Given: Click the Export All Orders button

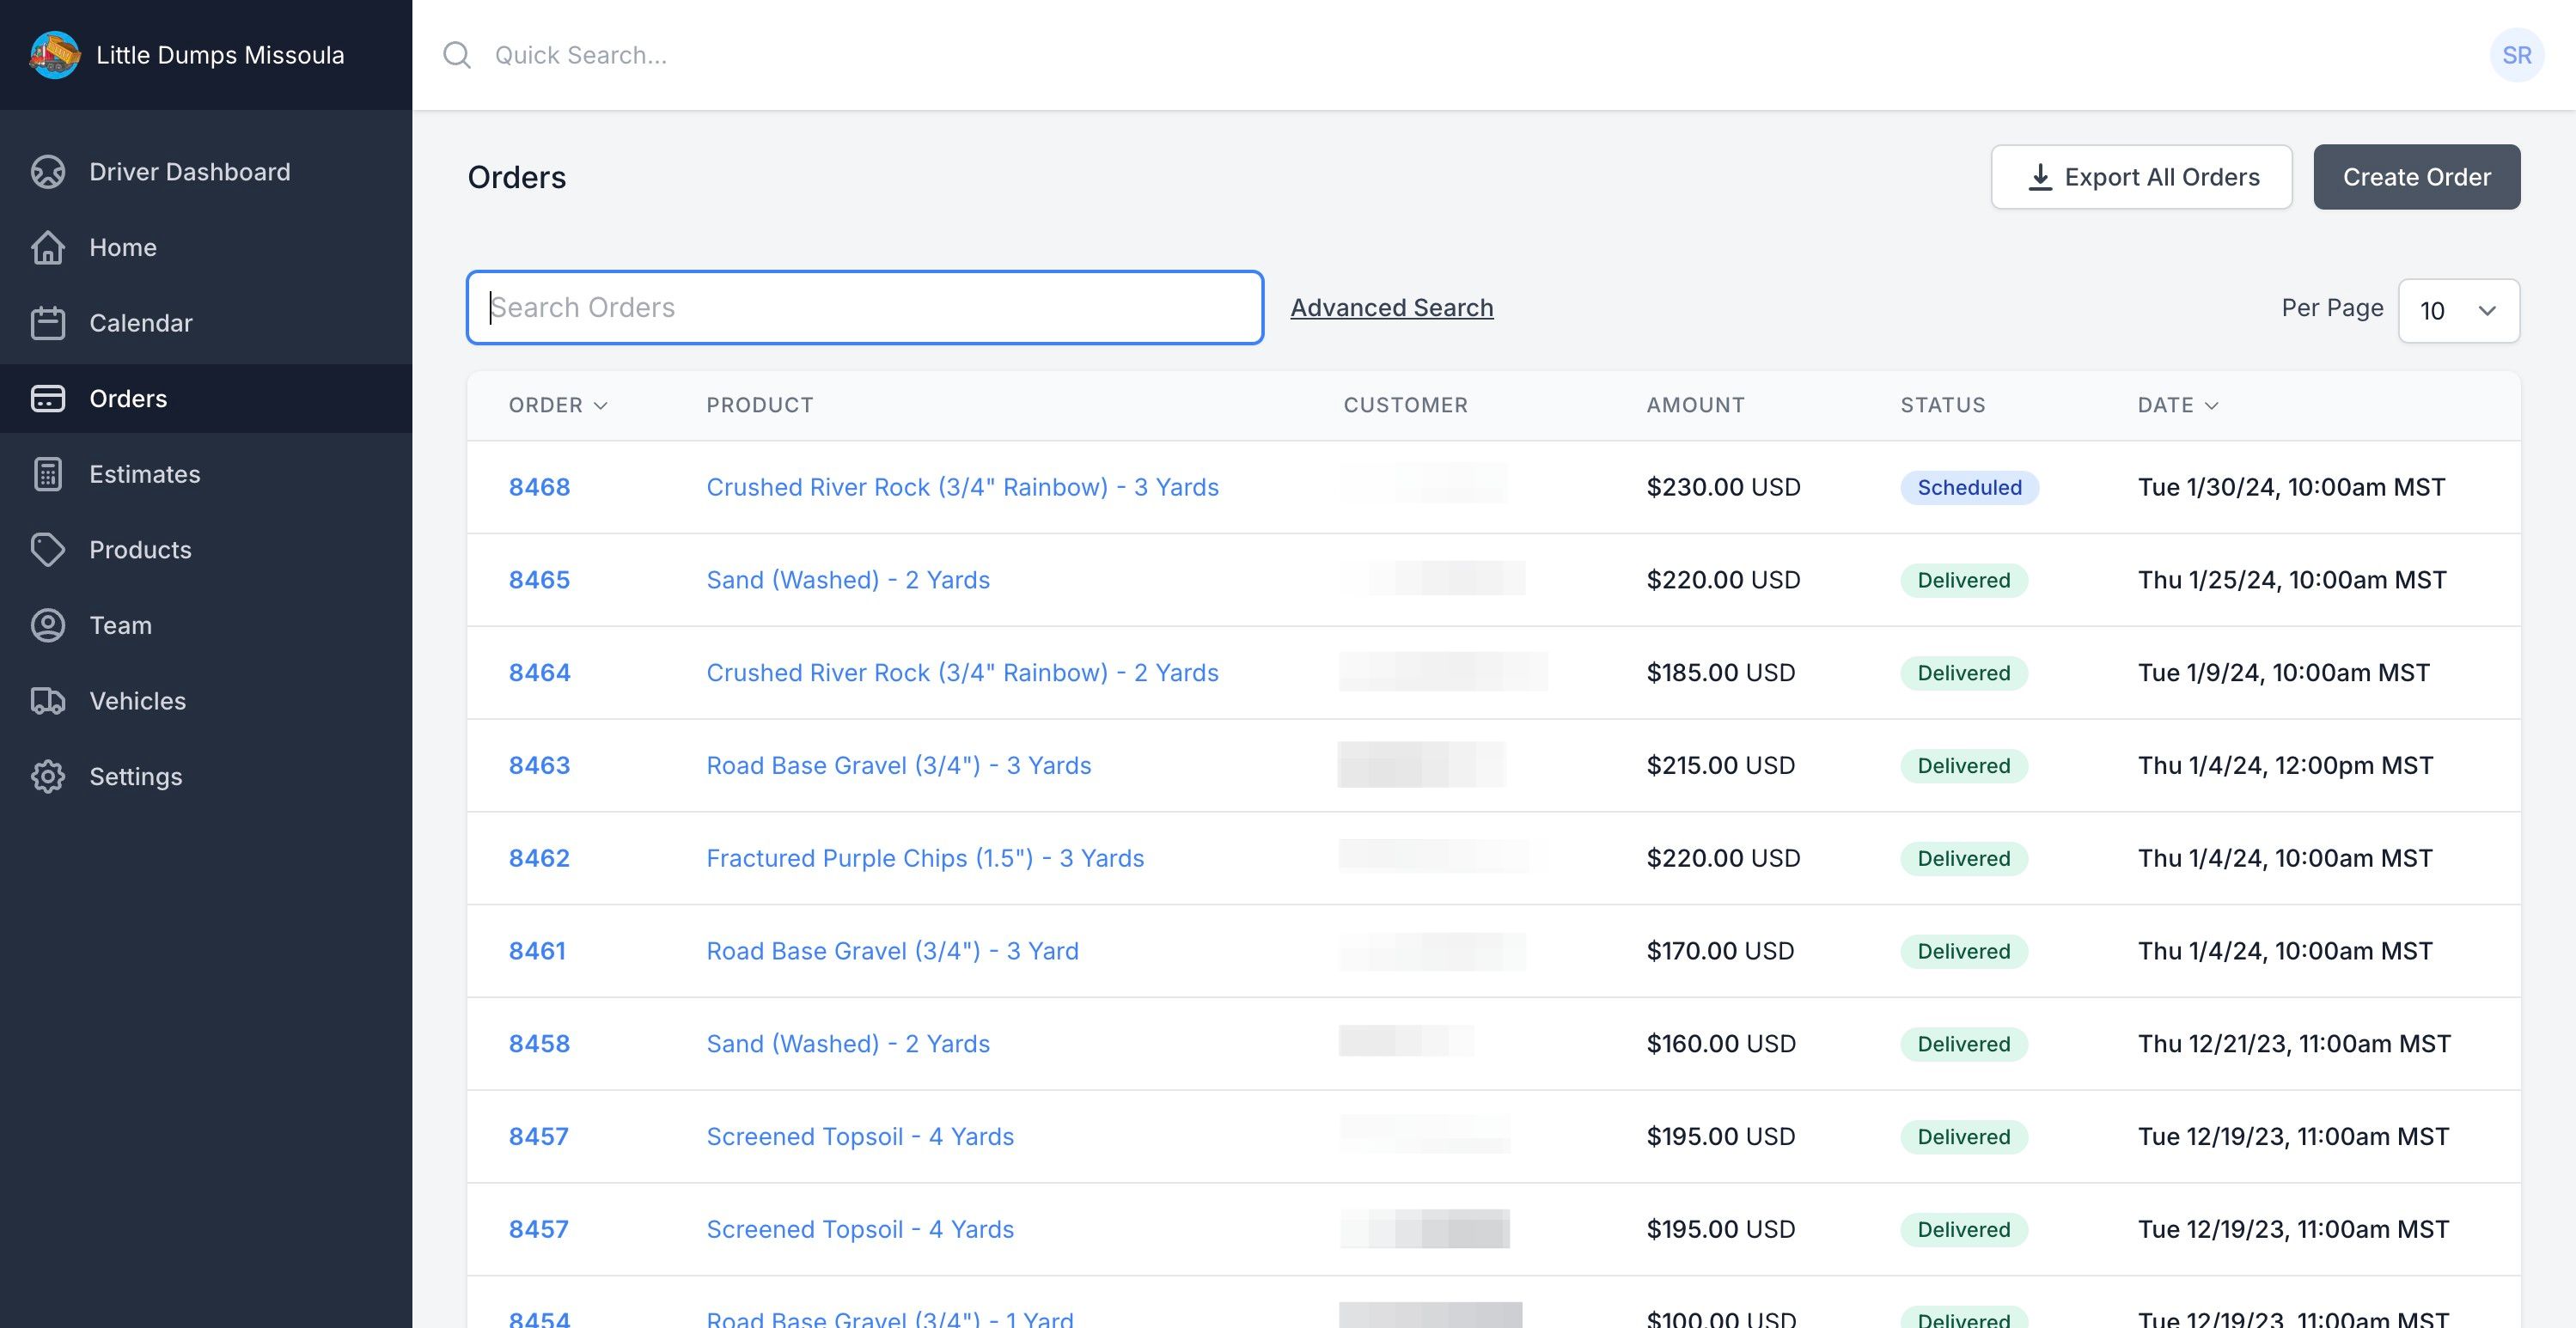Looking at the screenshot, I should 2142,176.
